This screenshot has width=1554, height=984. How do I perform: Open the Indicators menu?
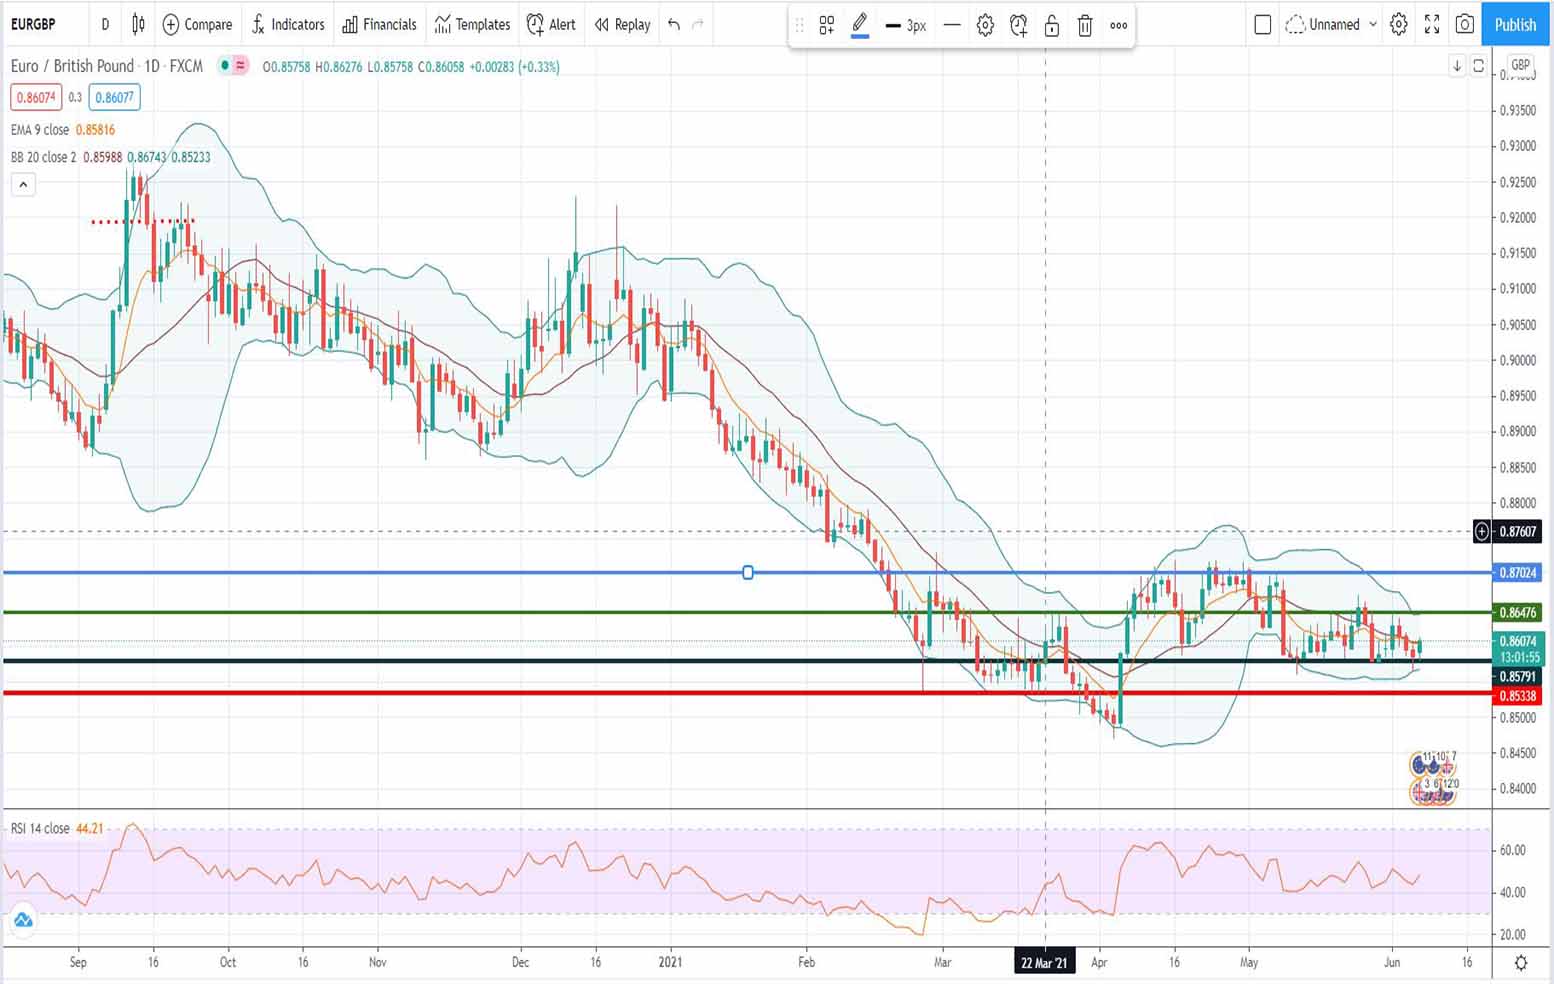[x=288, y=24]
